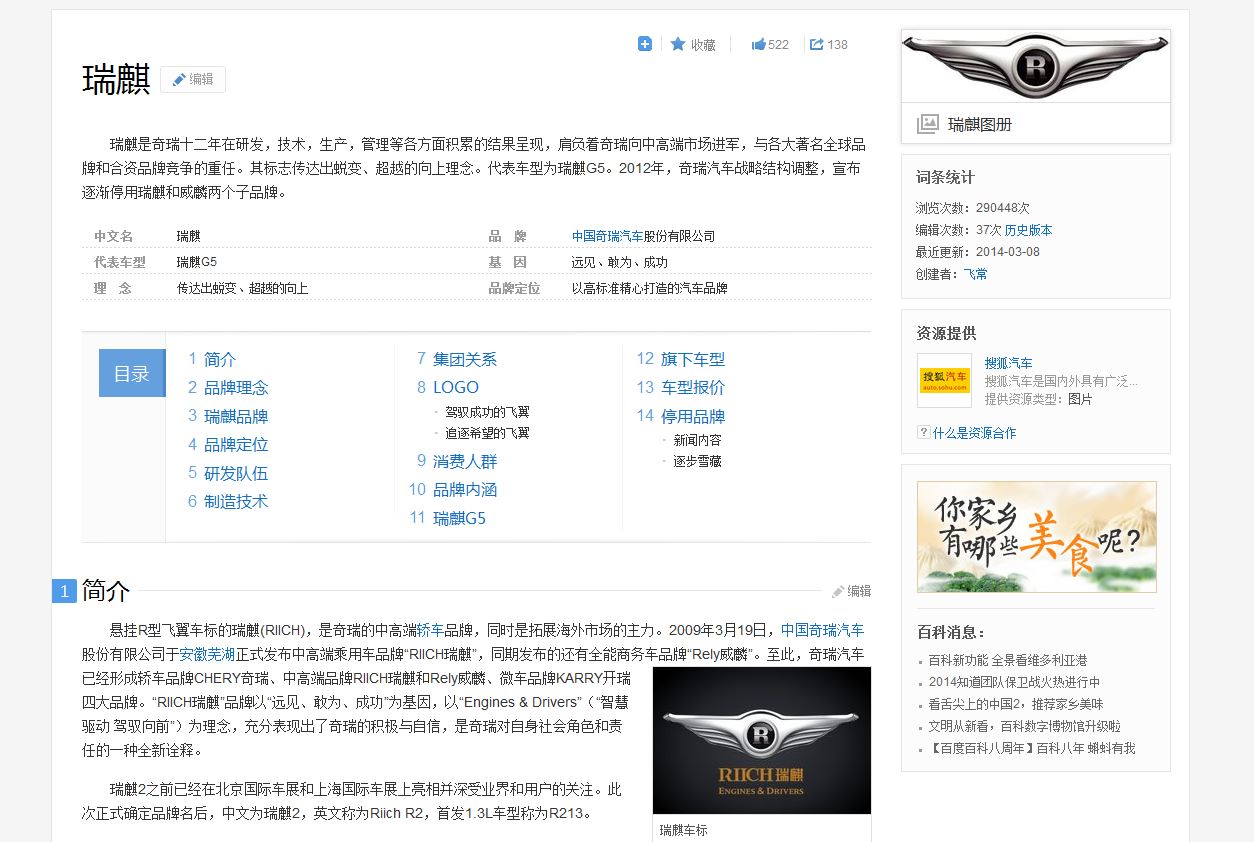Open 中国奇瑞汽车 link in the 简介 paragraph
Screen dimensions: 1254x842
[x=822, y=630]
